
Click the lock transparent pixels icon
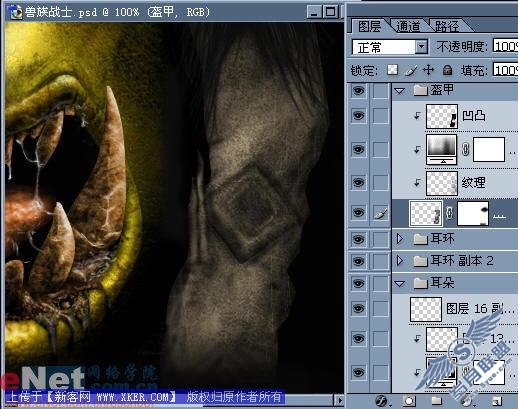tap(393, 70)
